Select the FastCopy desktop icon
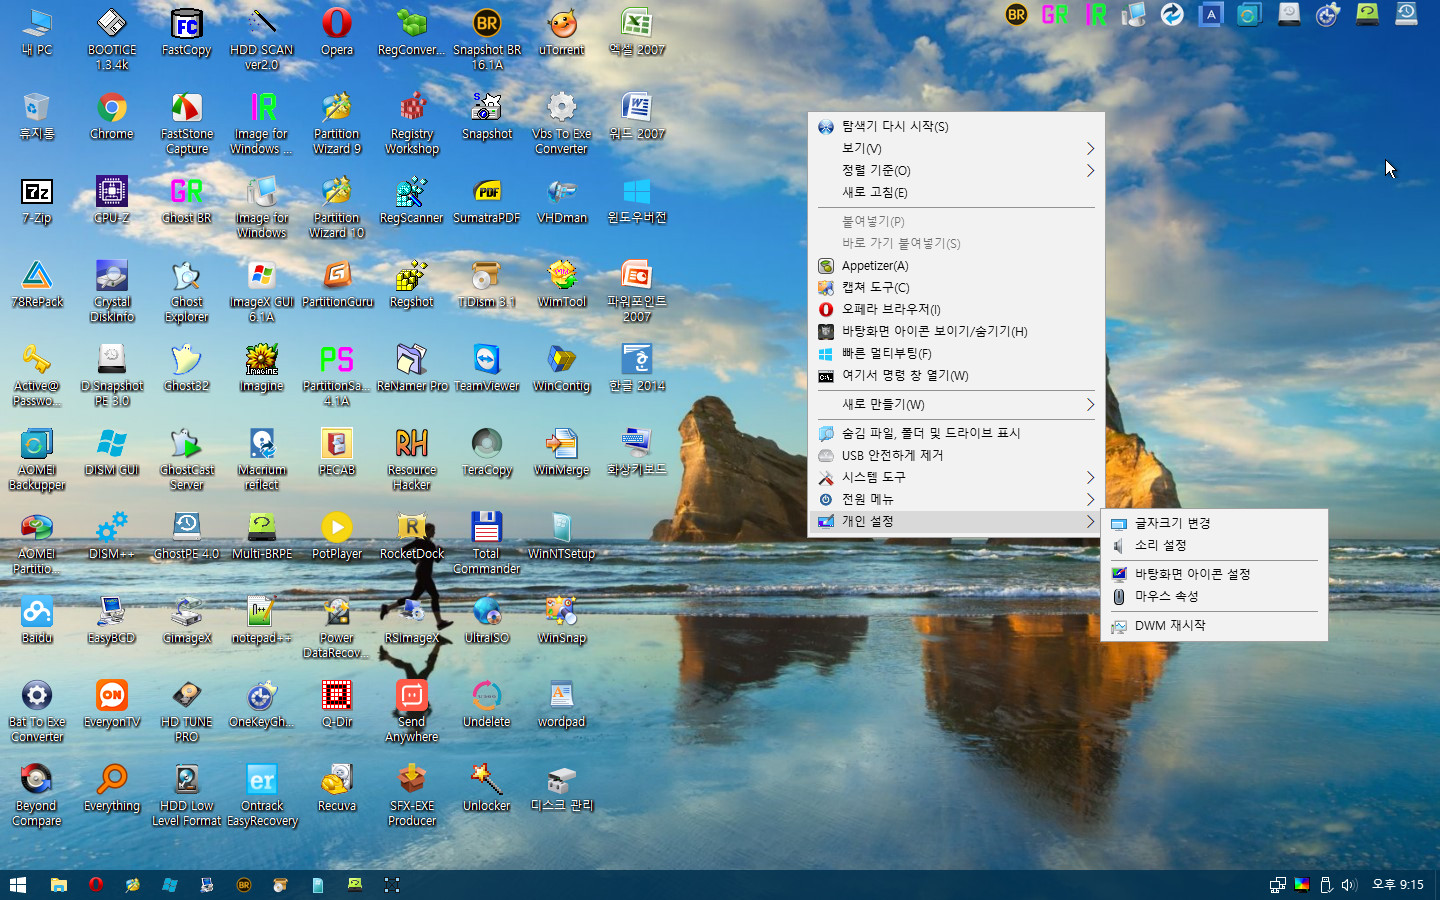 pyautogui.click(x=187, y=32)
